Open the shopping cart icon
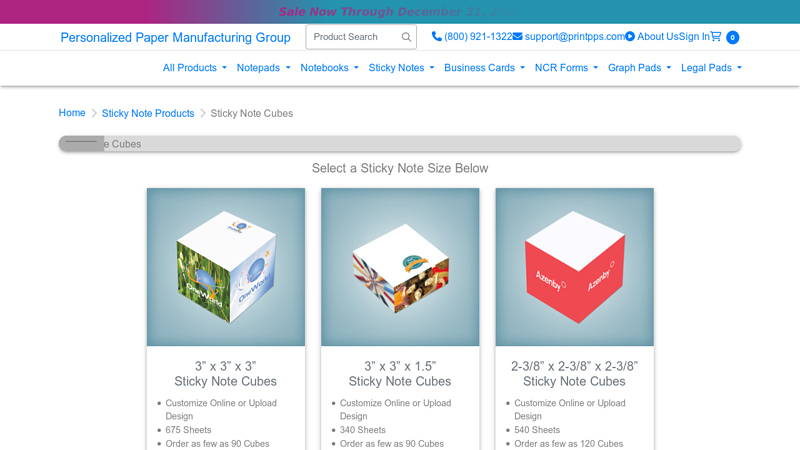800x450 pixels. (716, 36)
